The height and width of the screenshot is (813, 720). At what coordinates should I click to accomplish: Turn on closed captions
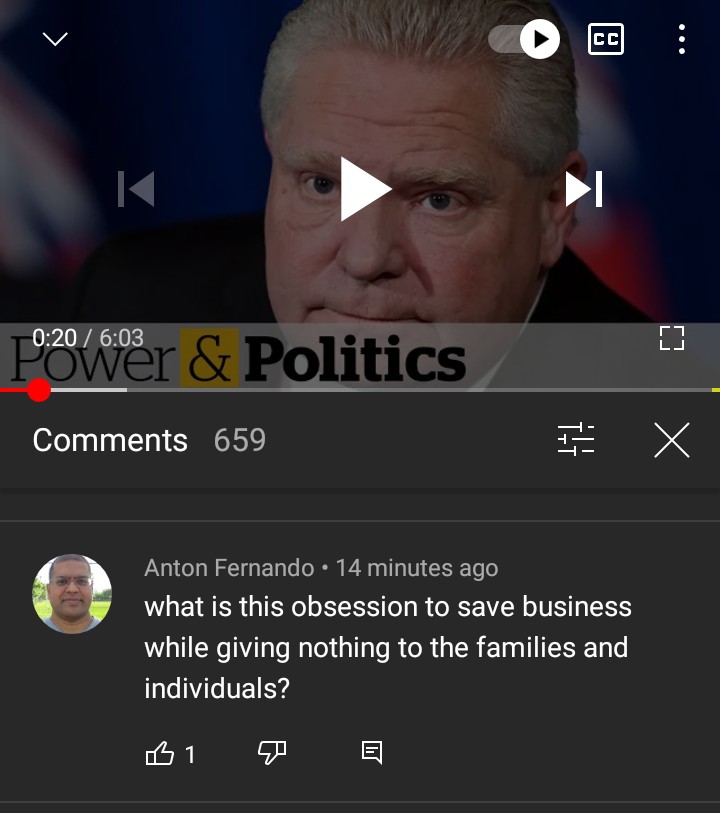(x=605, y=39)
